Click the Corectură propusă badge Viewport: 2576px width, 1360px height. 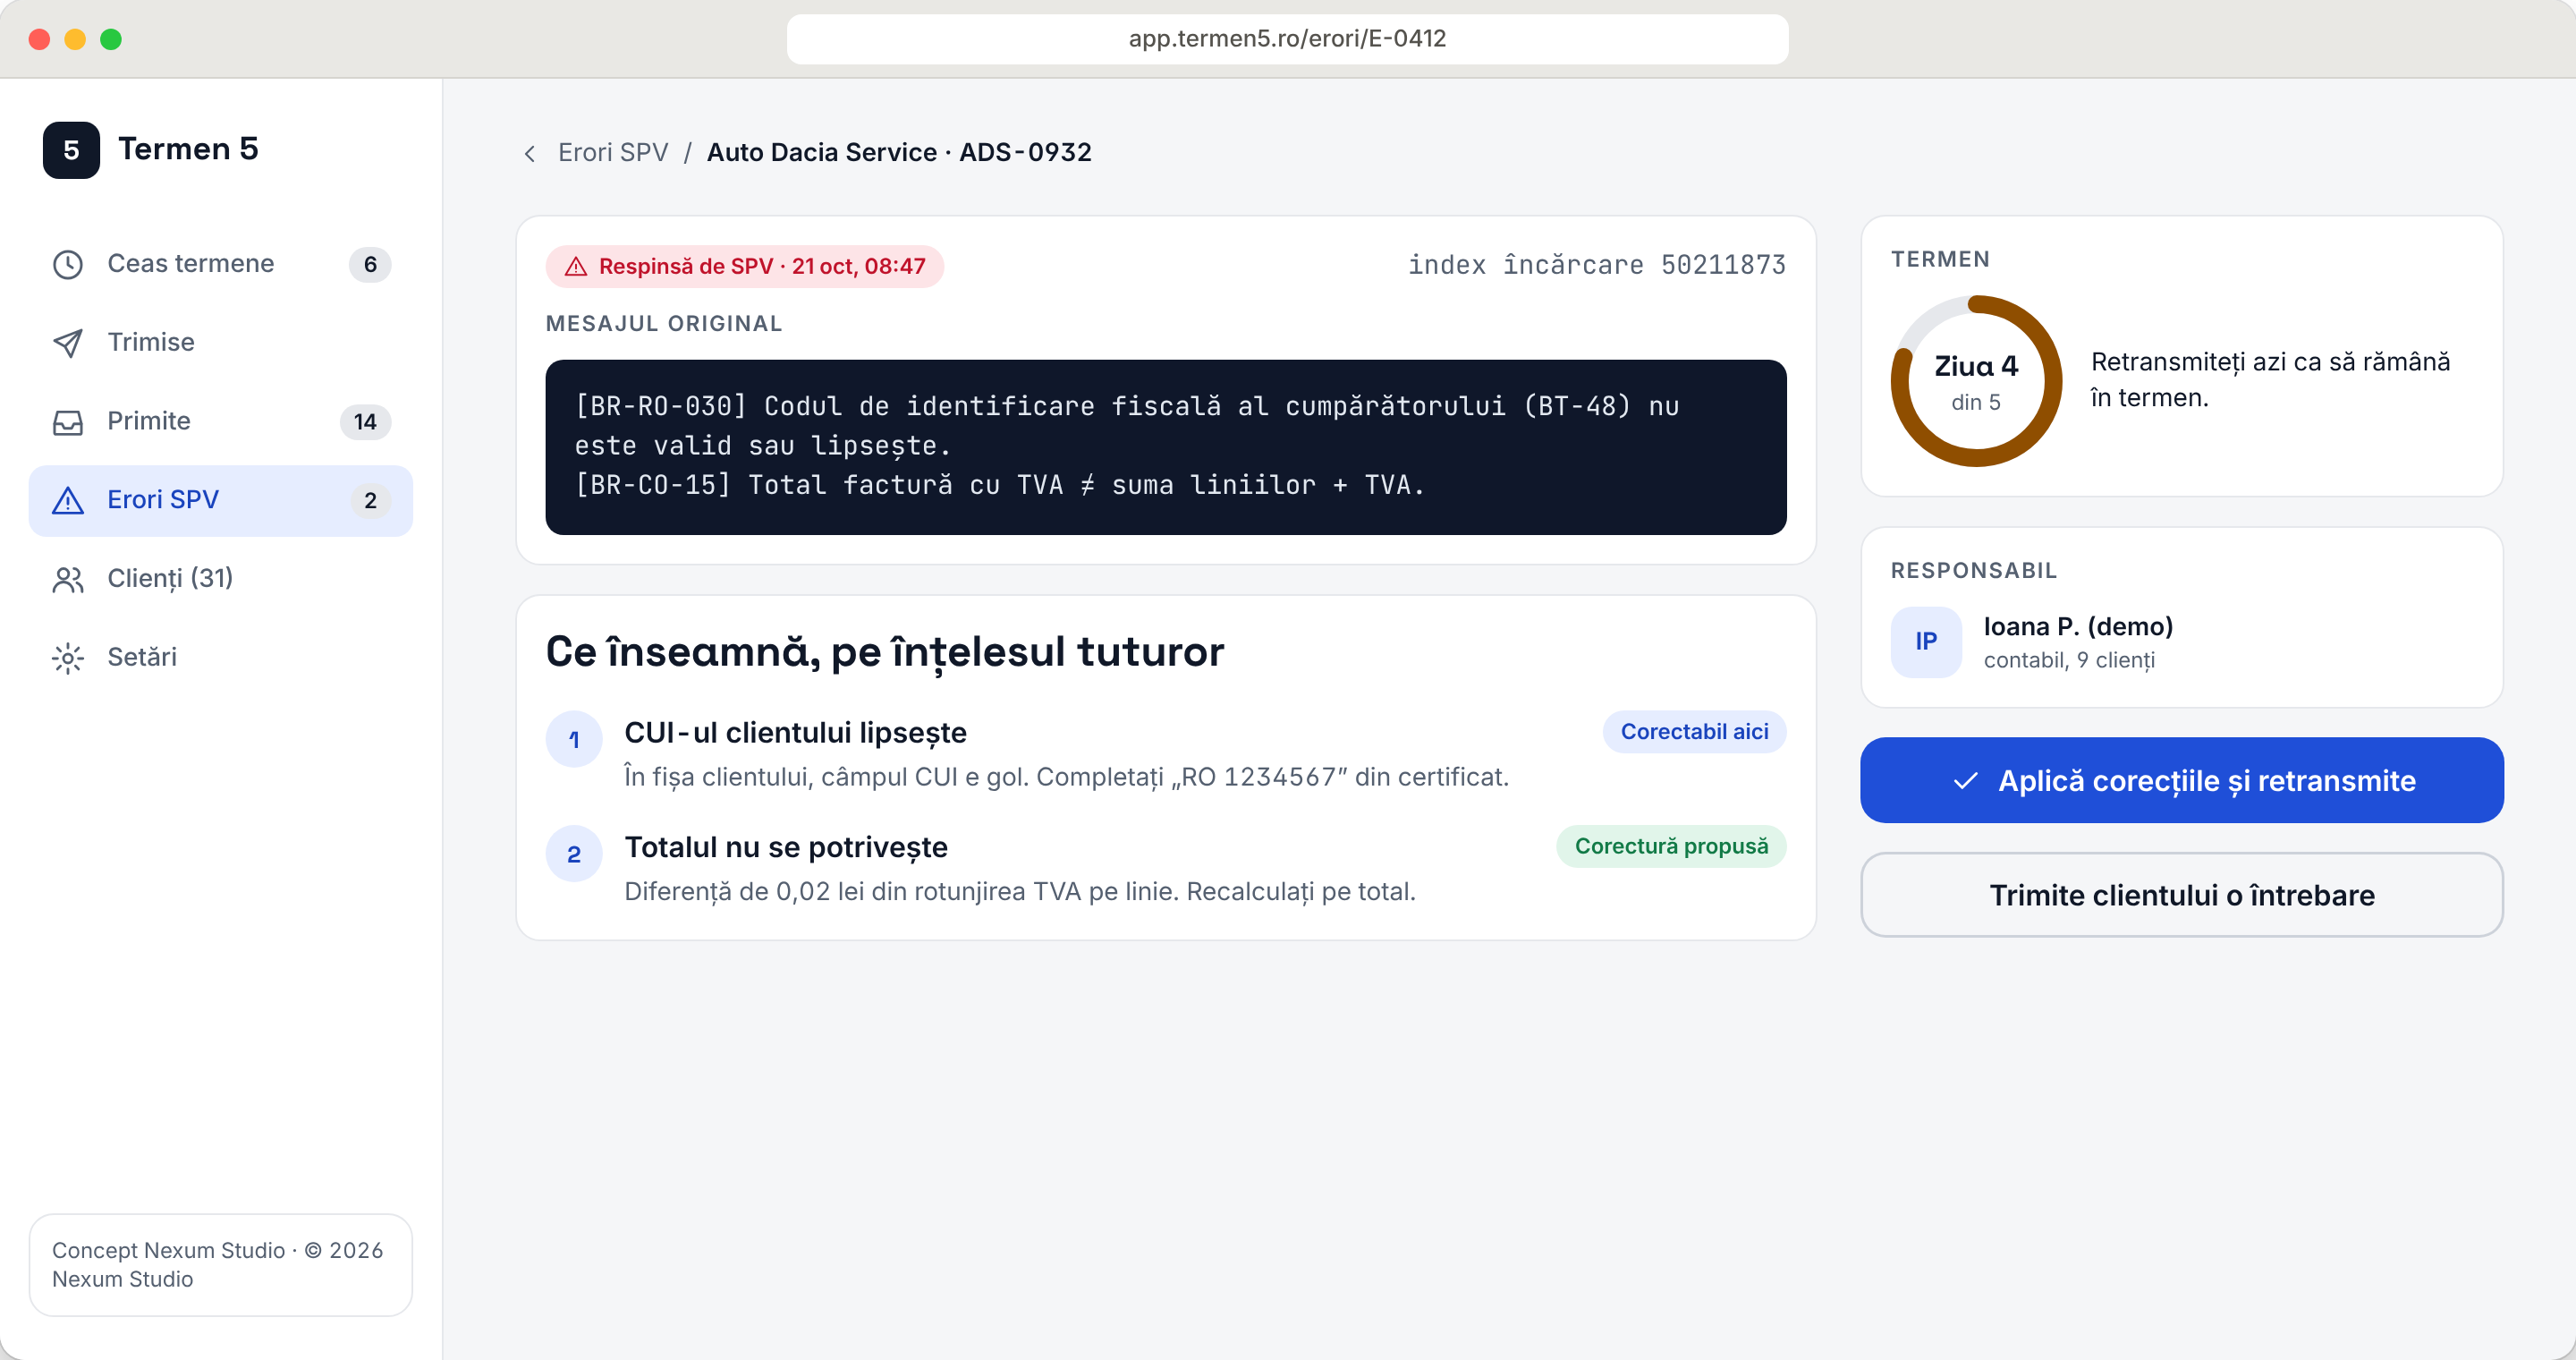1671,847
